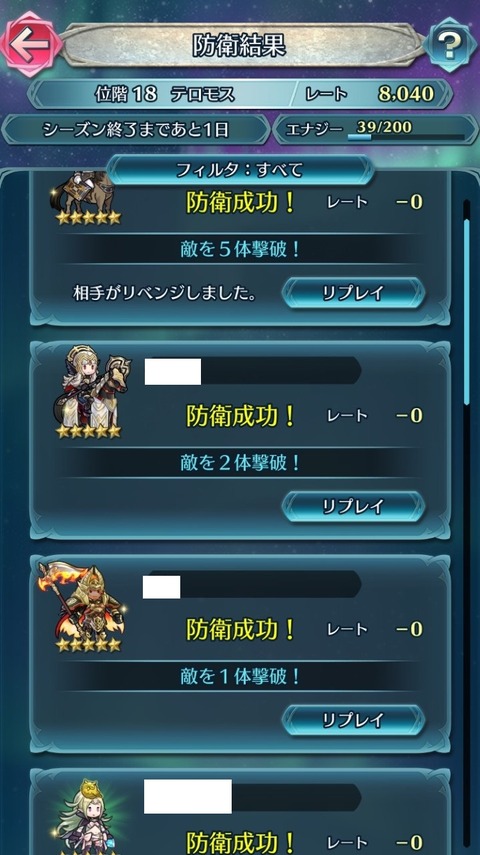Click the 位階 18 テロモス tier banner

coord(165,94)
